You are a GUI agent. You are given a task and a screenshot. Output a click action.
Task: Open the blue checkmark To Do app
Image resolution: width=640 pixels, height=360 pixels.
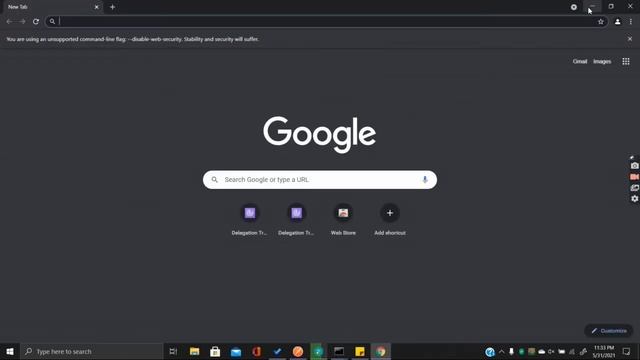pyautogui.click(x=277, y=351)
